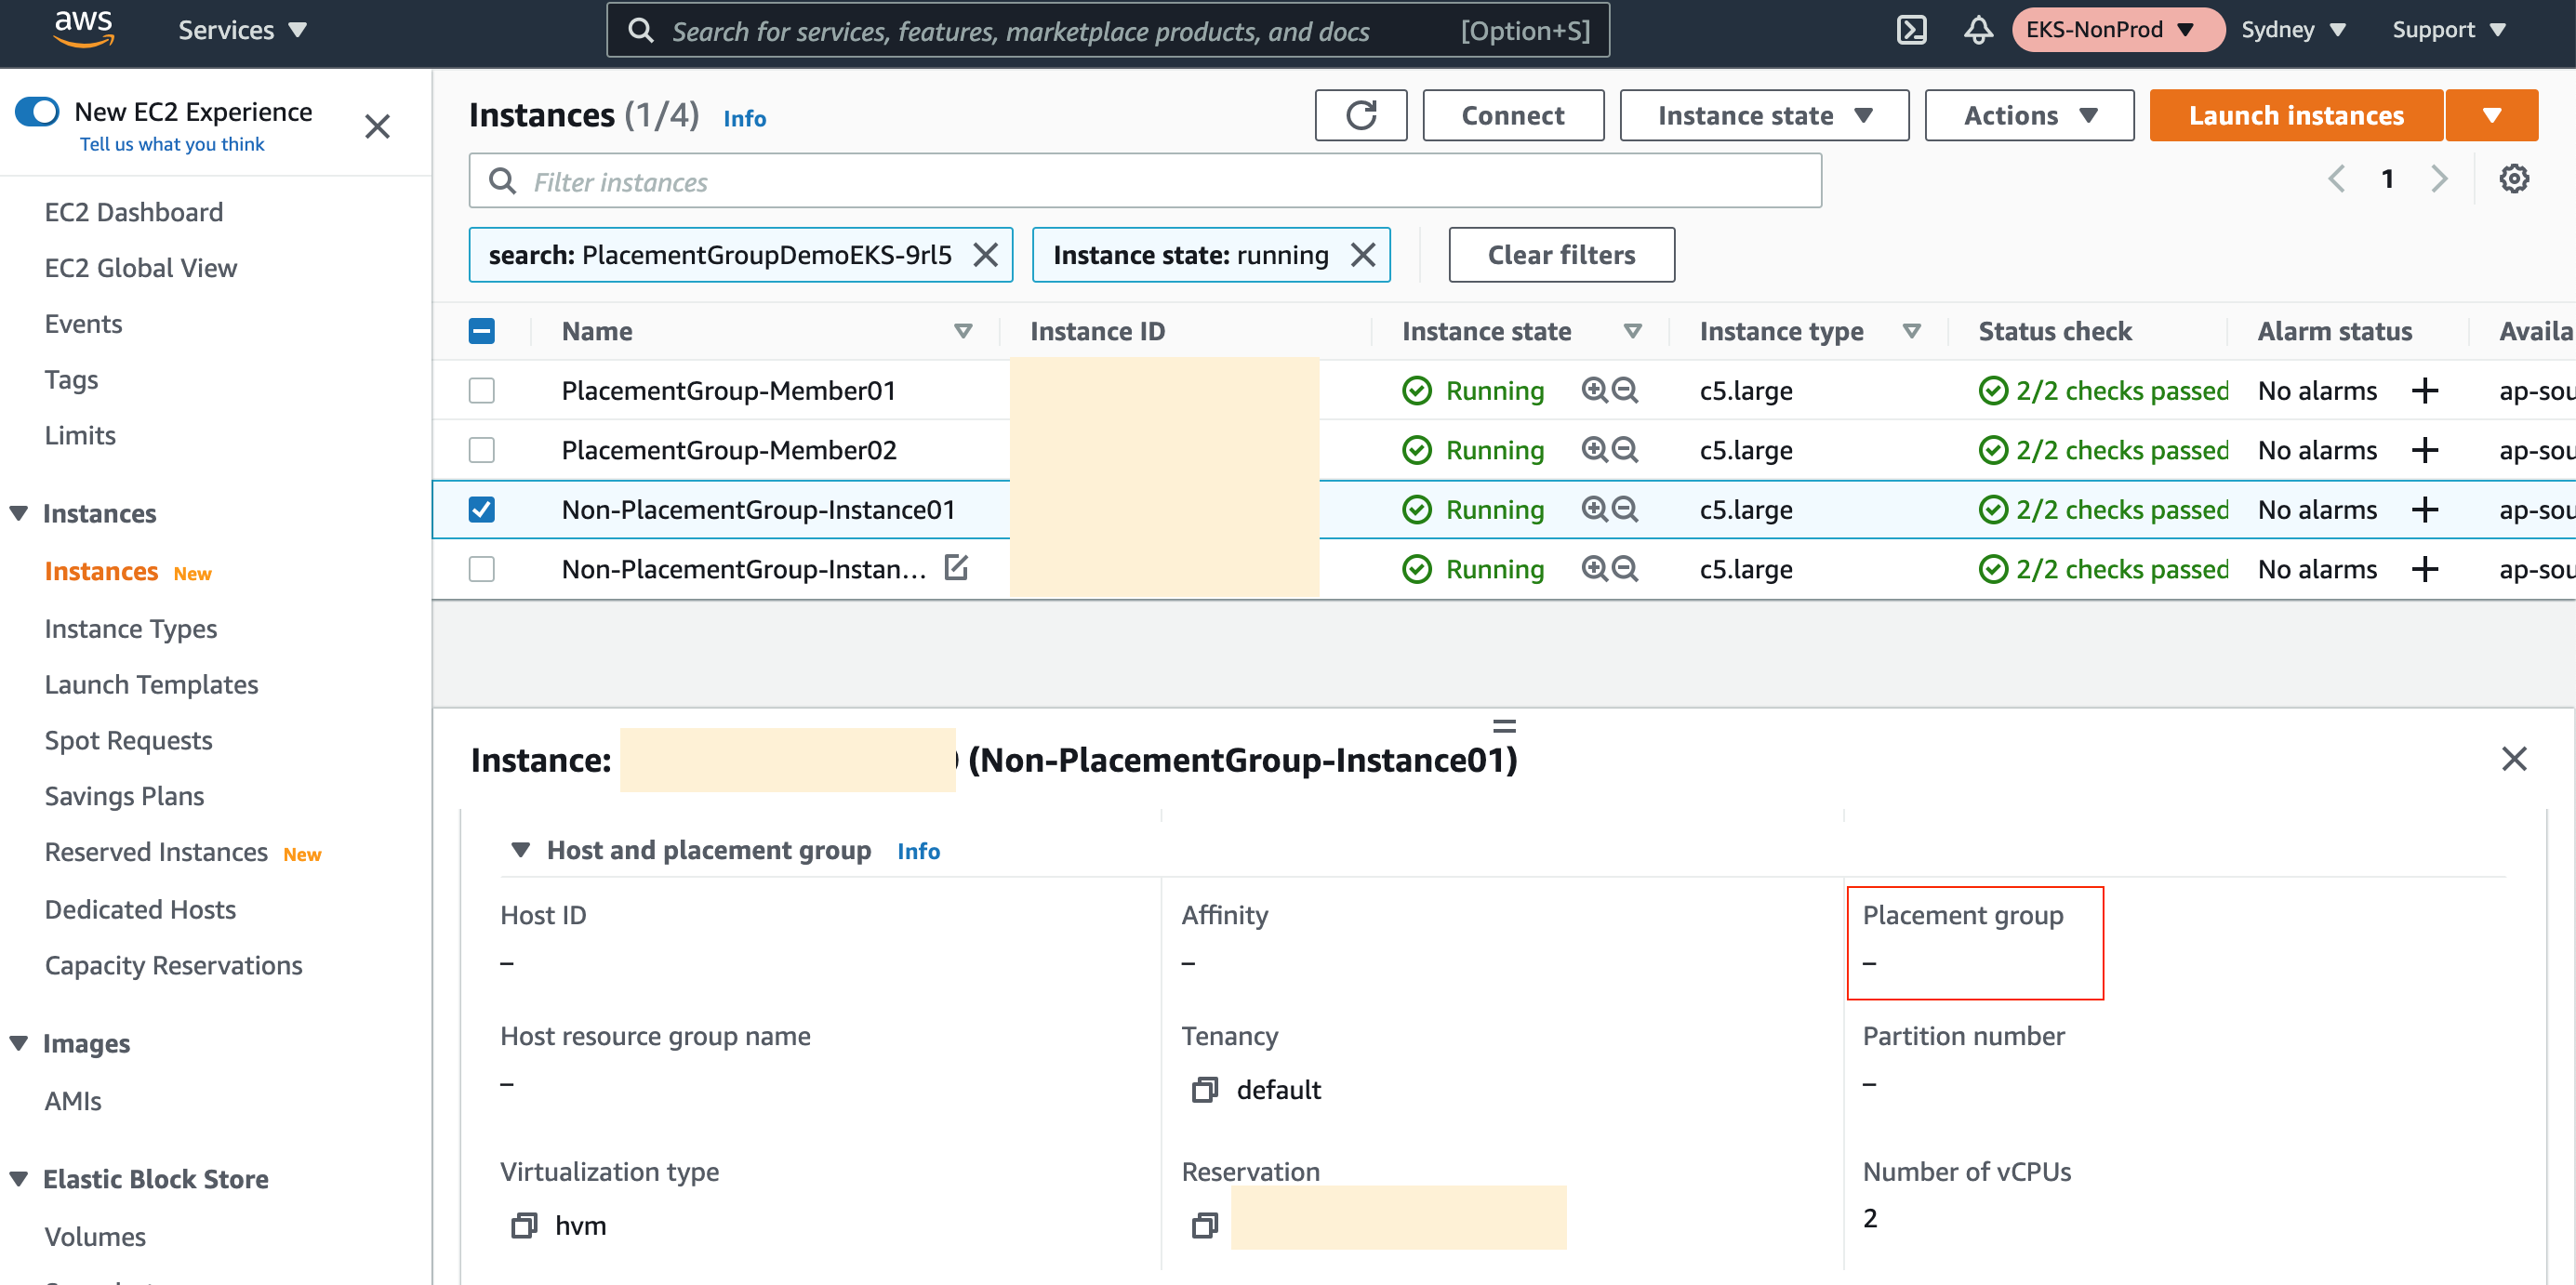Open AMIs in the sidebar
Image resolution: width=2576 pixels, height=1285 pixels.
[x=73, y=1101]
